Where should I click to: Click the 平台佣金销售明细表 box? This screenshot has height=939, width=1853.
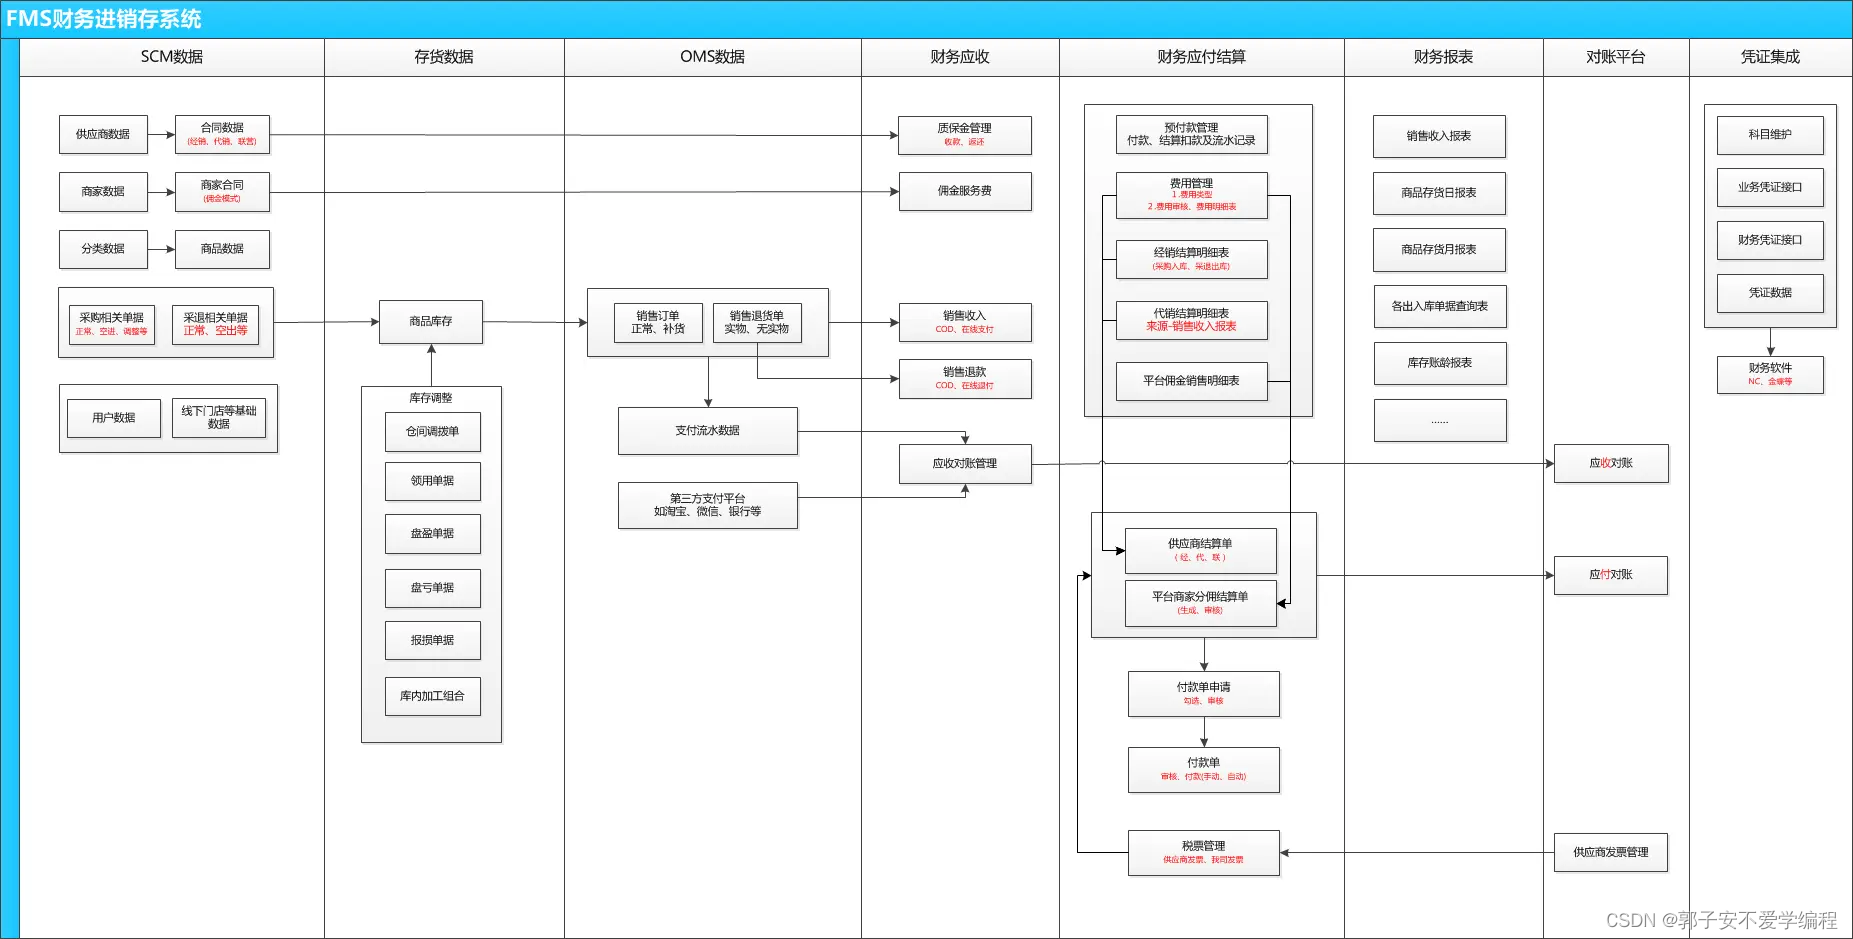click(1192, 381)
